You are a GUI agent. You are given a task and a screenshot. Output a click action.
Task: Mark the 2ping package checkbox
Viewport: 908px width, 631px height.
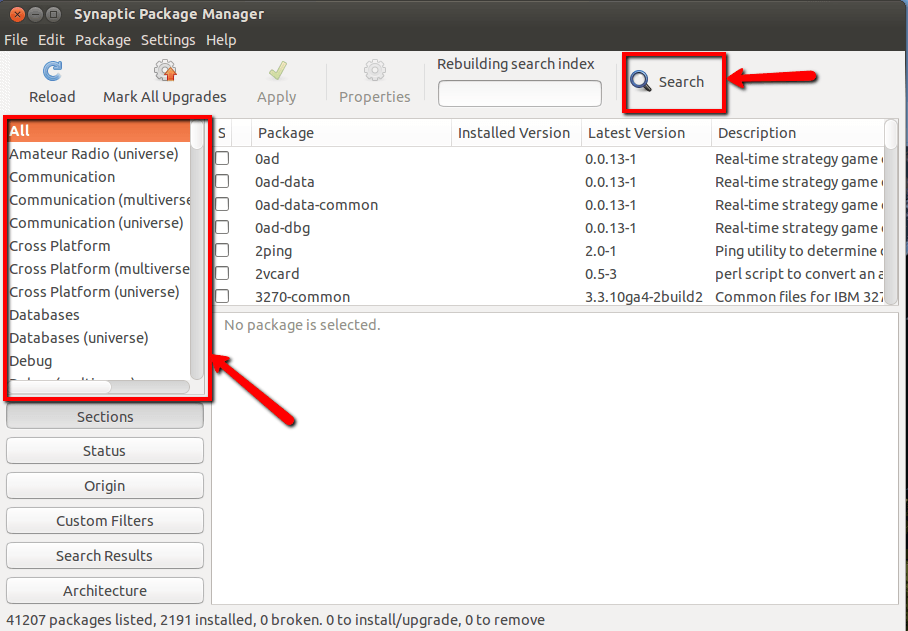222,251
